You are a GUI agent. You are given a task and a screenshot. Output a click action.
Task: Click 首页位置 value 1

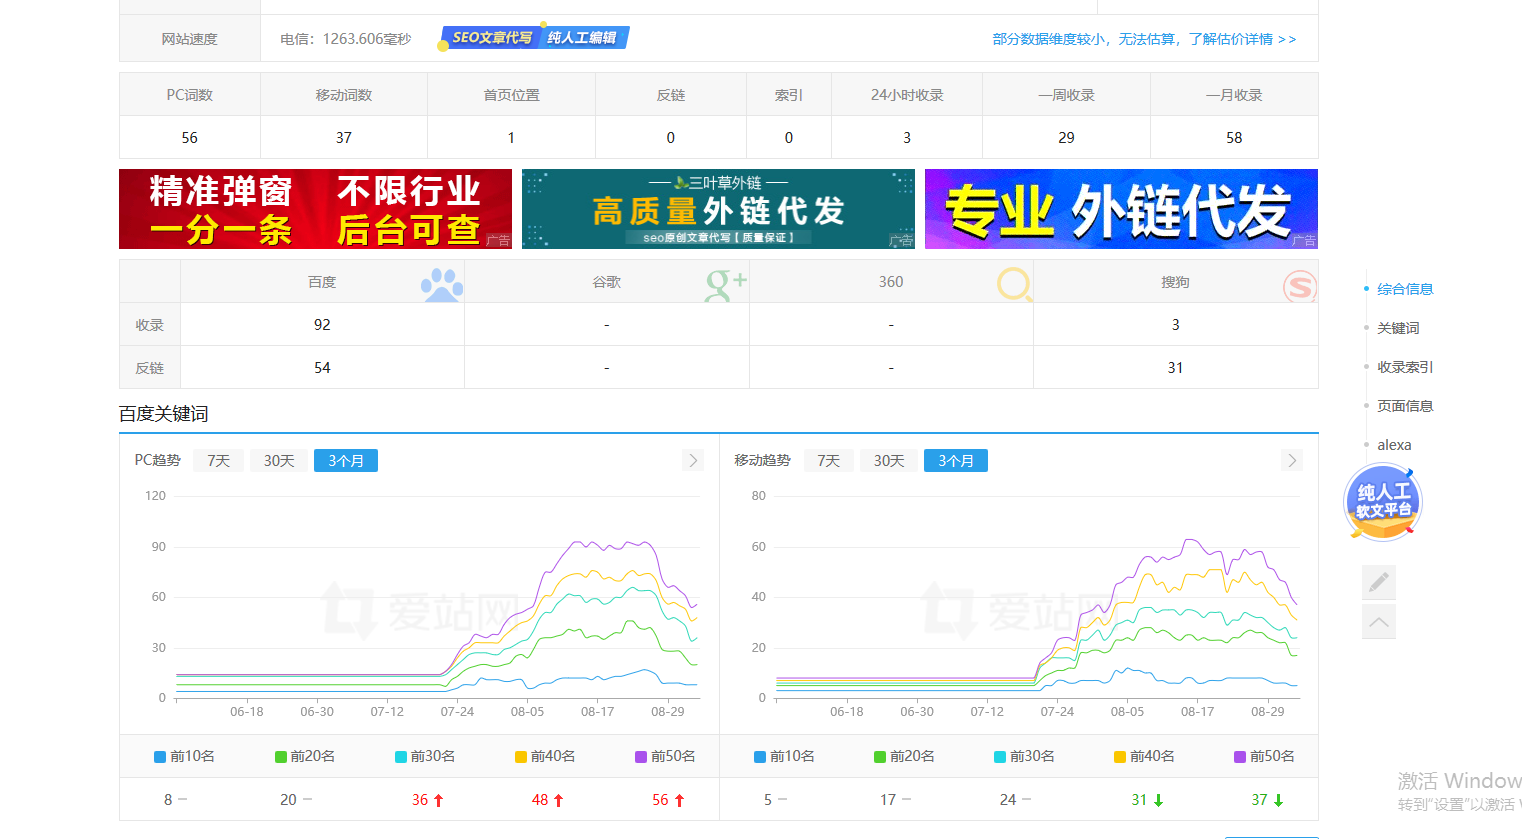pyautogui.click(x=511, y=138)
